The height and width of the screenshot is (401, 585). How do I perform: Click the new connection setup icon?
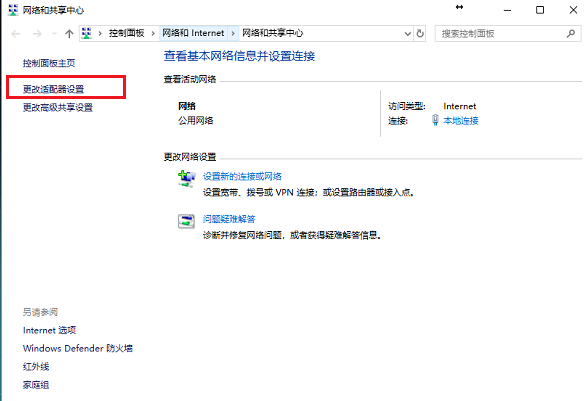(187, 179)
